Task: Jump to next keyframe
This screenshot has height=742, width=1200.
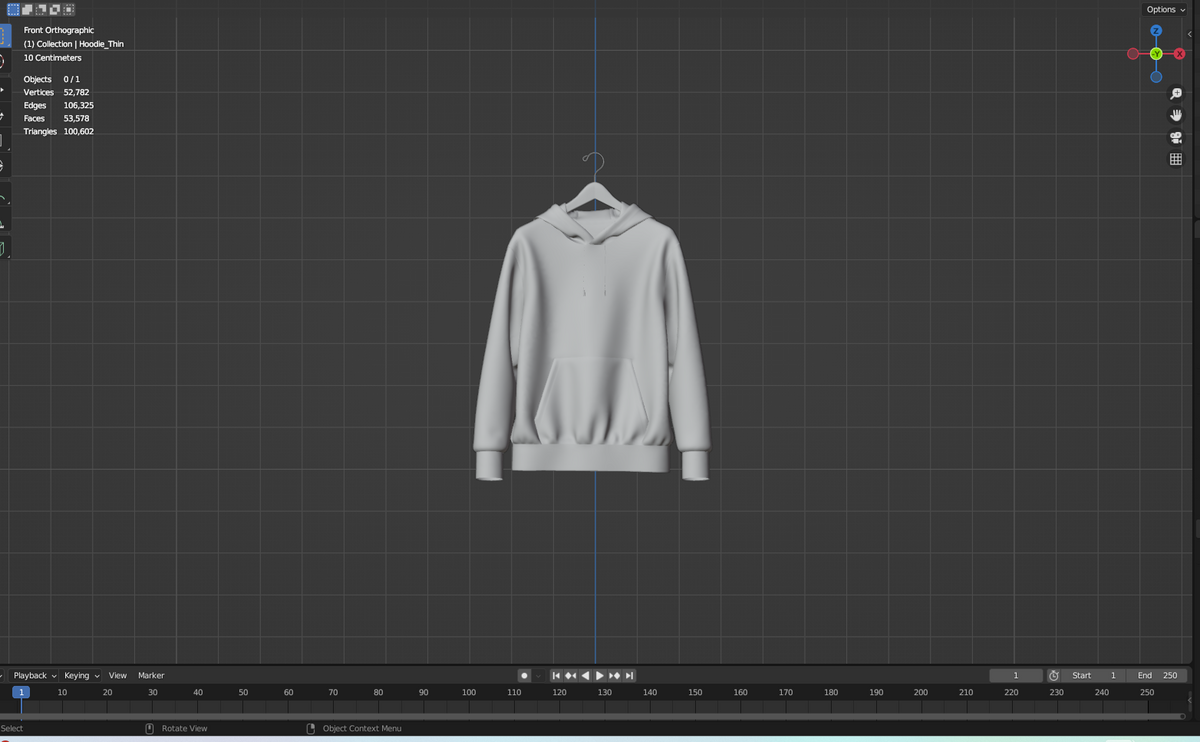Action: (614, 676)
